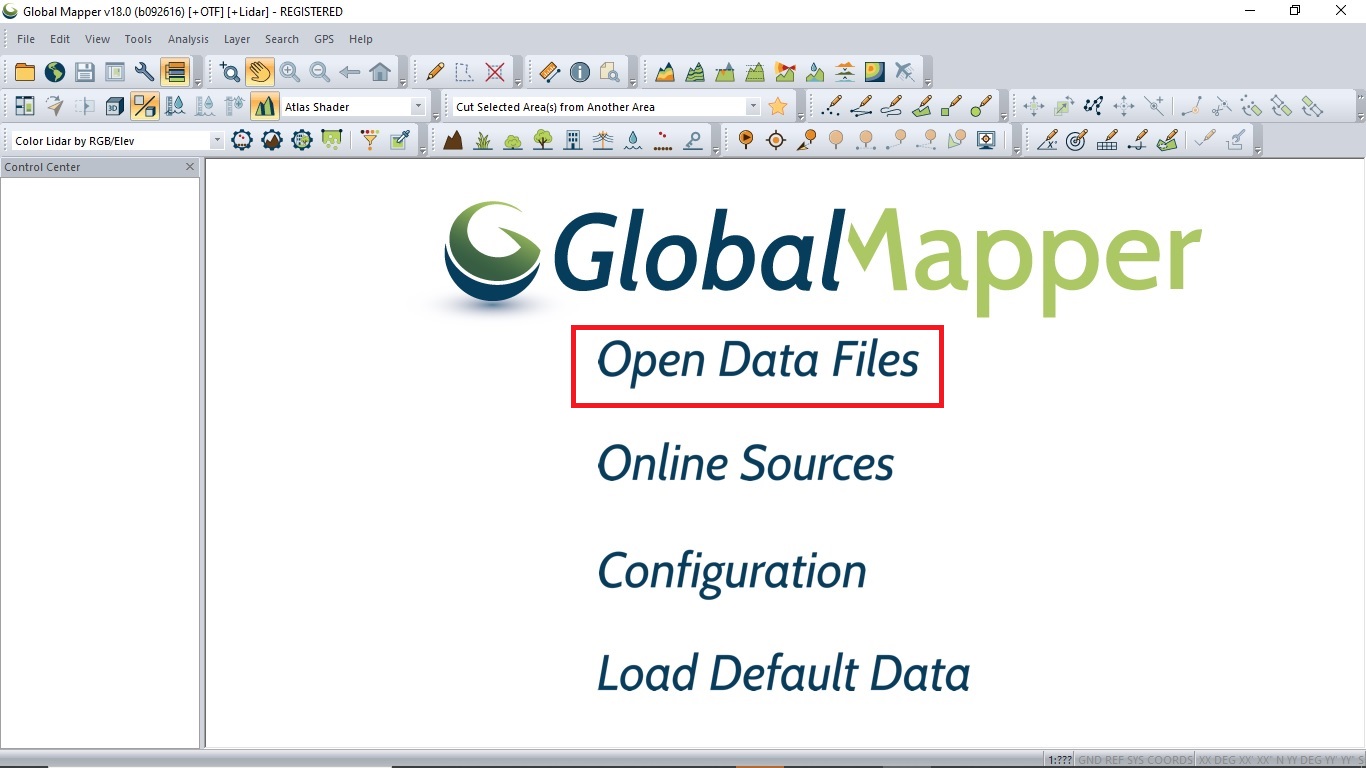This screenshot has width=1366, height=768.
Task: Toggle the favorite star for digitizer operations
Action: 778,105
